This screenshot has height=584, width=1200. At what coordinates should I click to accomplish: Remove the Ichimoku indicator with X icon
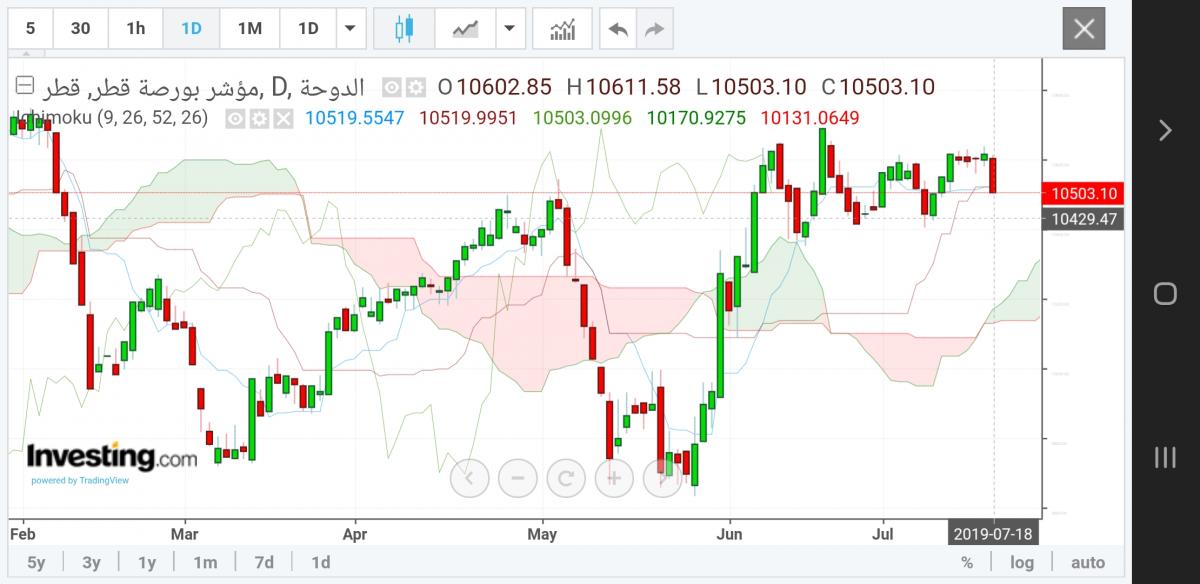pos(284,118)
